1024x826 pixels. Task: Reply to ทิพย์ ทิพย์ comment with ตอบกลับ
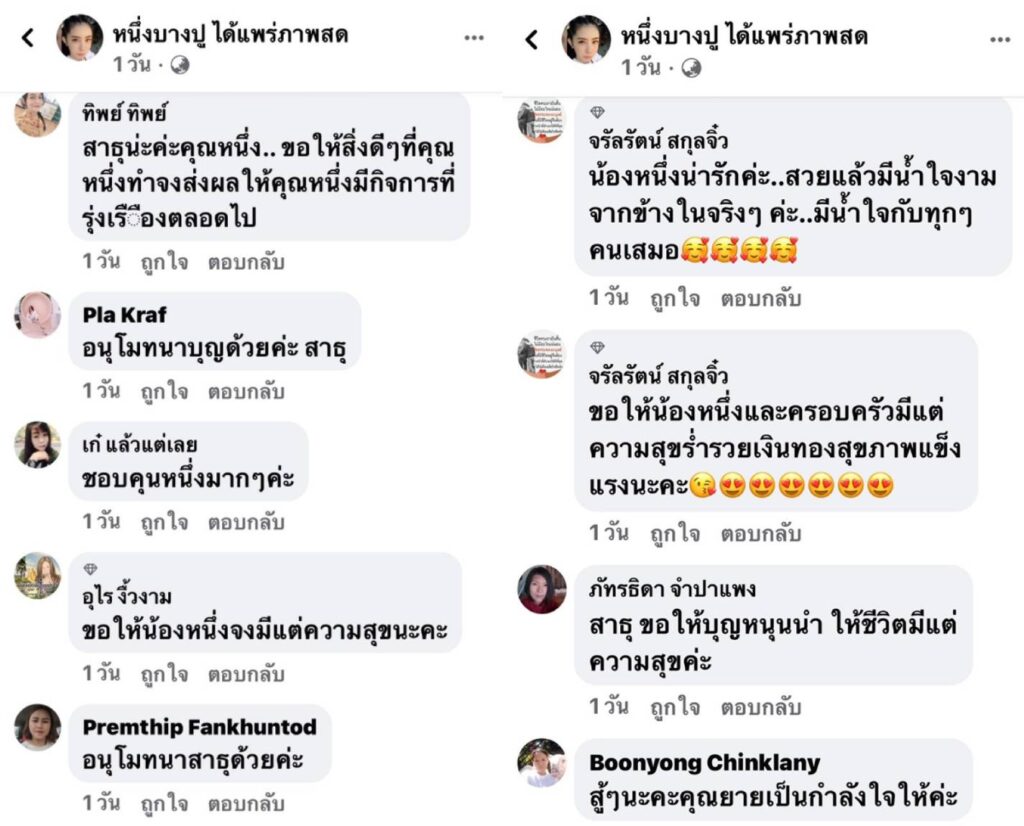click(246, 262)
